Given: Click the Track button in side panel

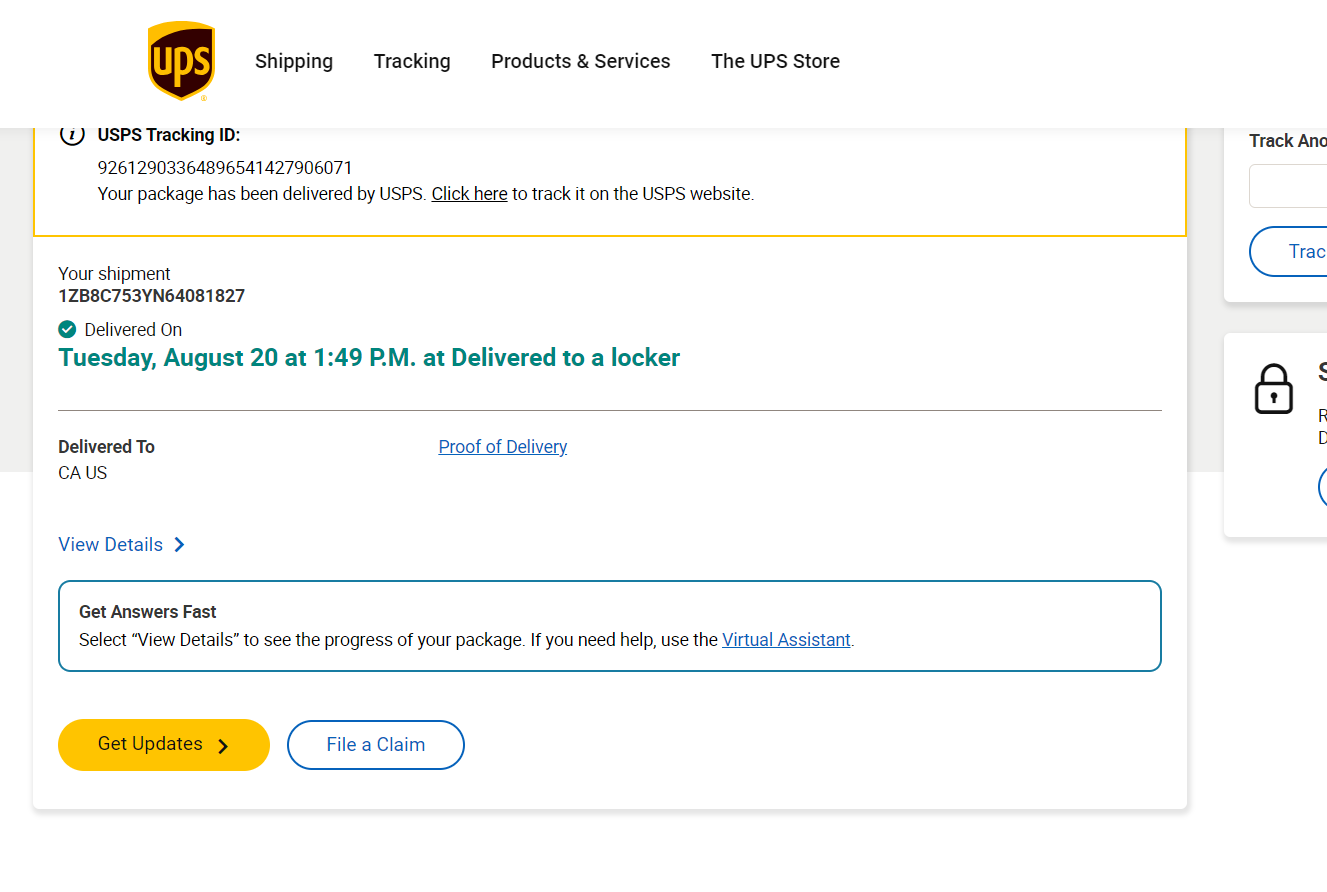Looking at the screenshot, I should pyautogui.click(x=1288, y=251).
